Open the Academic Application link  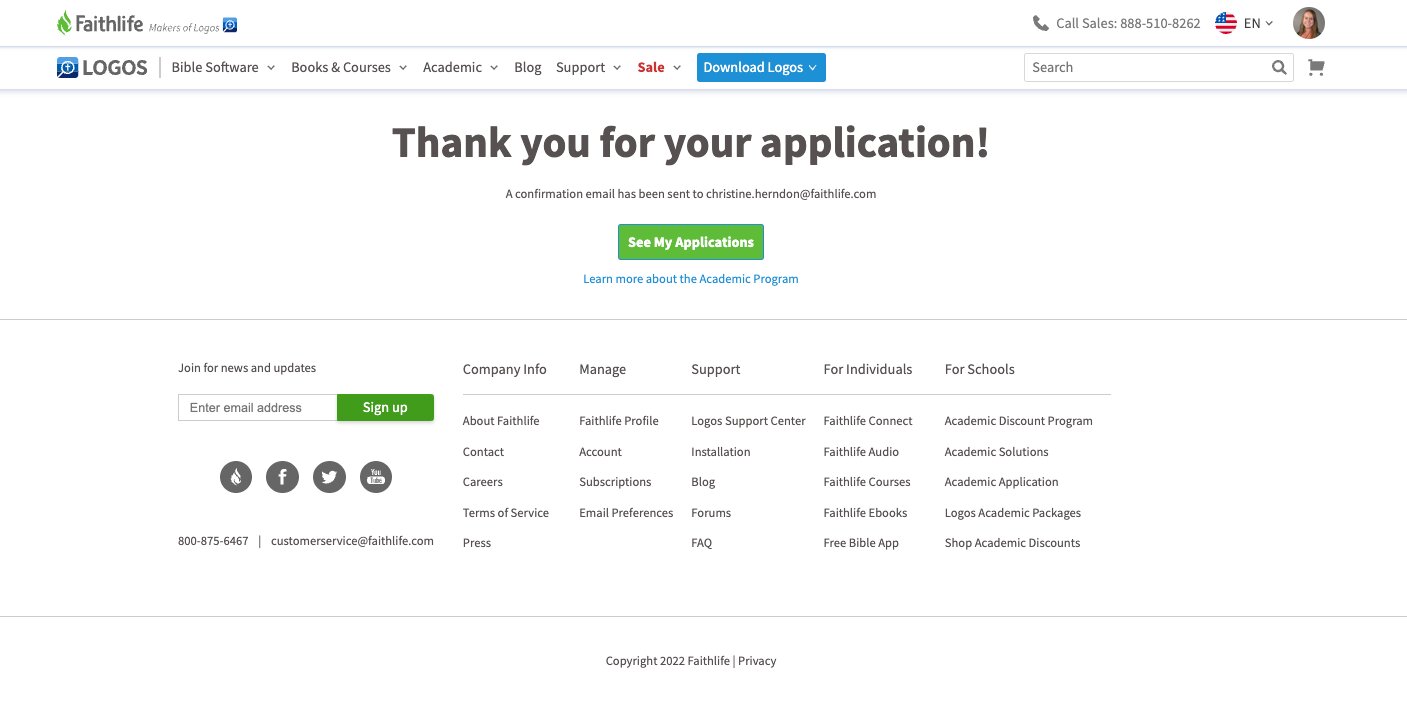1002,482
